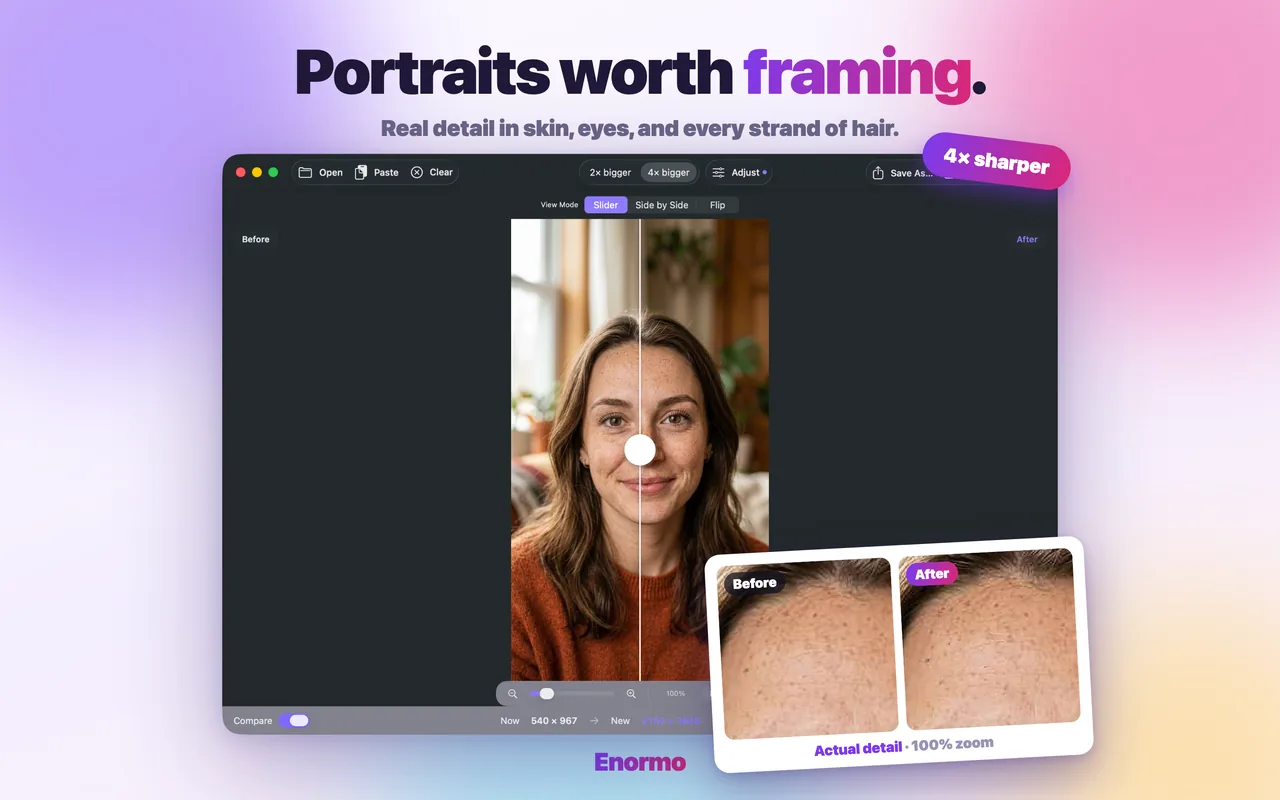Click the Open button label
Viewport: 1280px width, 800px height.
click(331, 172)
